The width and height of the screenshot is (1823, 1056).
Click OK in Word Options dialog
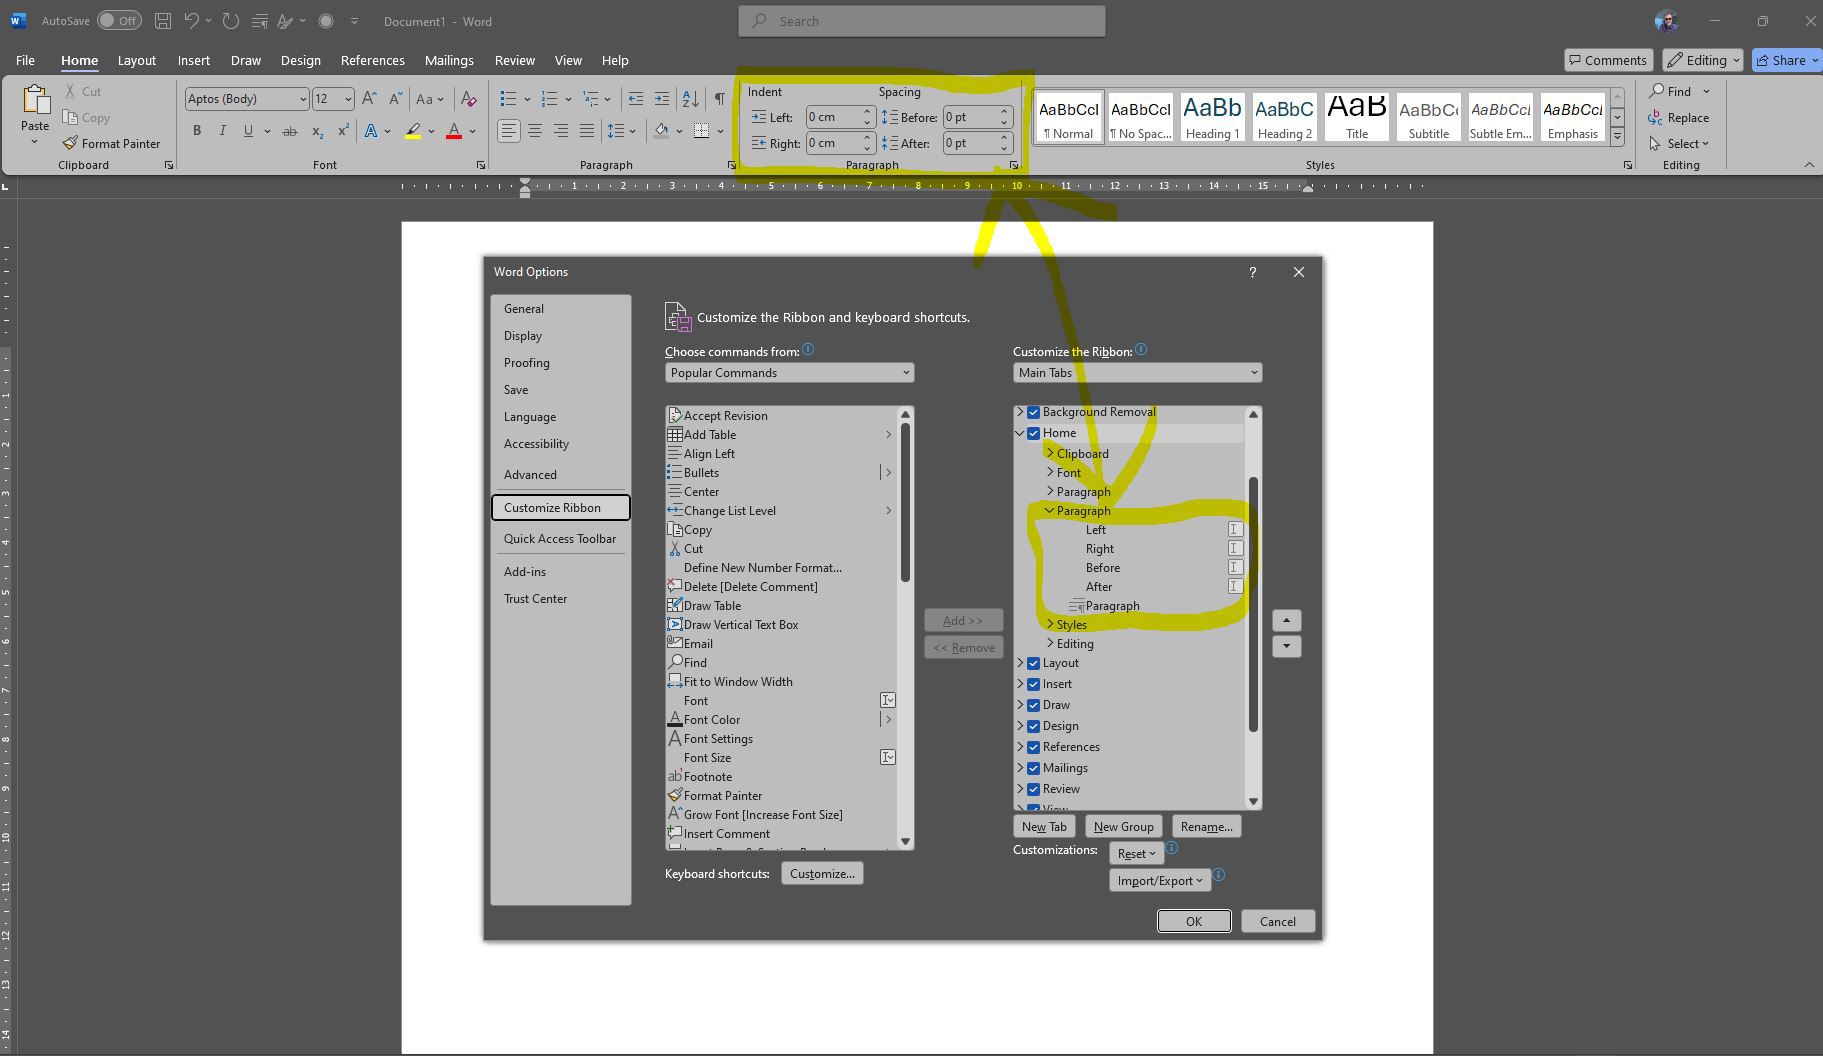point(1194,921)
